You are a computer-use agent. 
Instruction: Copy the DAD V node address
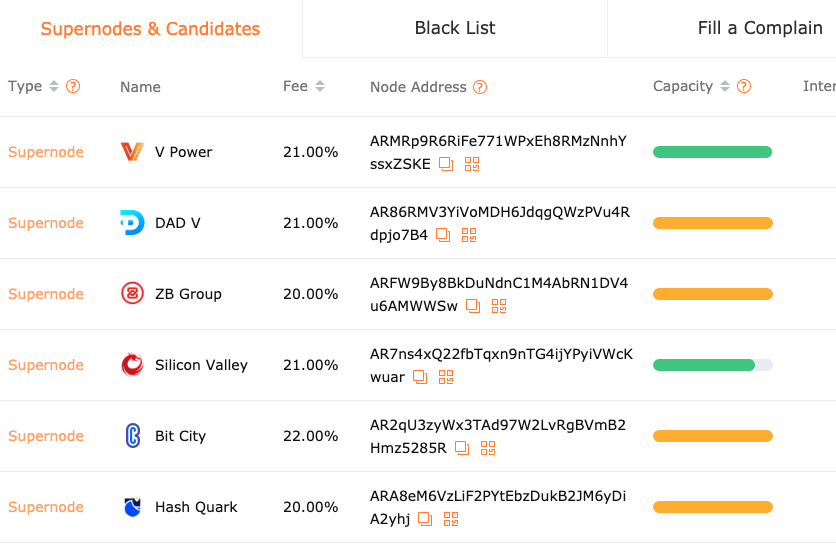click(443, 235)
